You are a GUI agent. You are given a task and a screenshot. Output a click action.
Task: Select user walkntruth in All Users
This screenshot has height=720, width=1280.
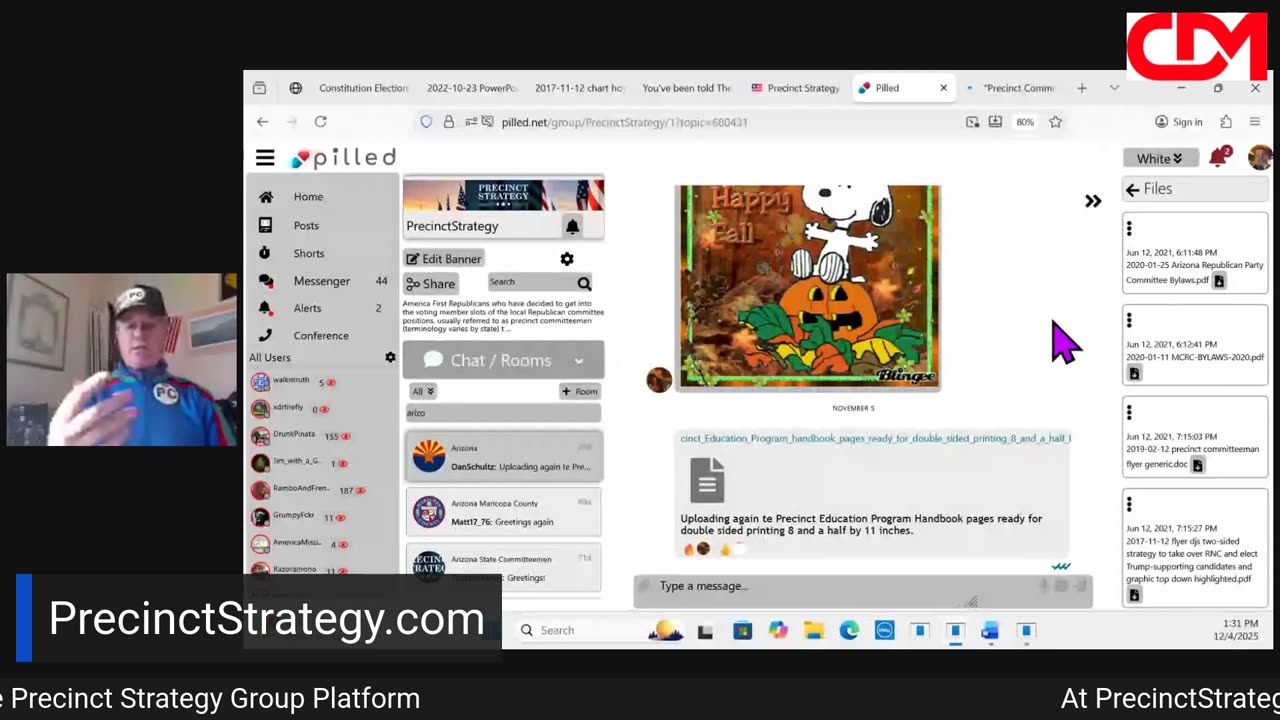tap(290, 381)
